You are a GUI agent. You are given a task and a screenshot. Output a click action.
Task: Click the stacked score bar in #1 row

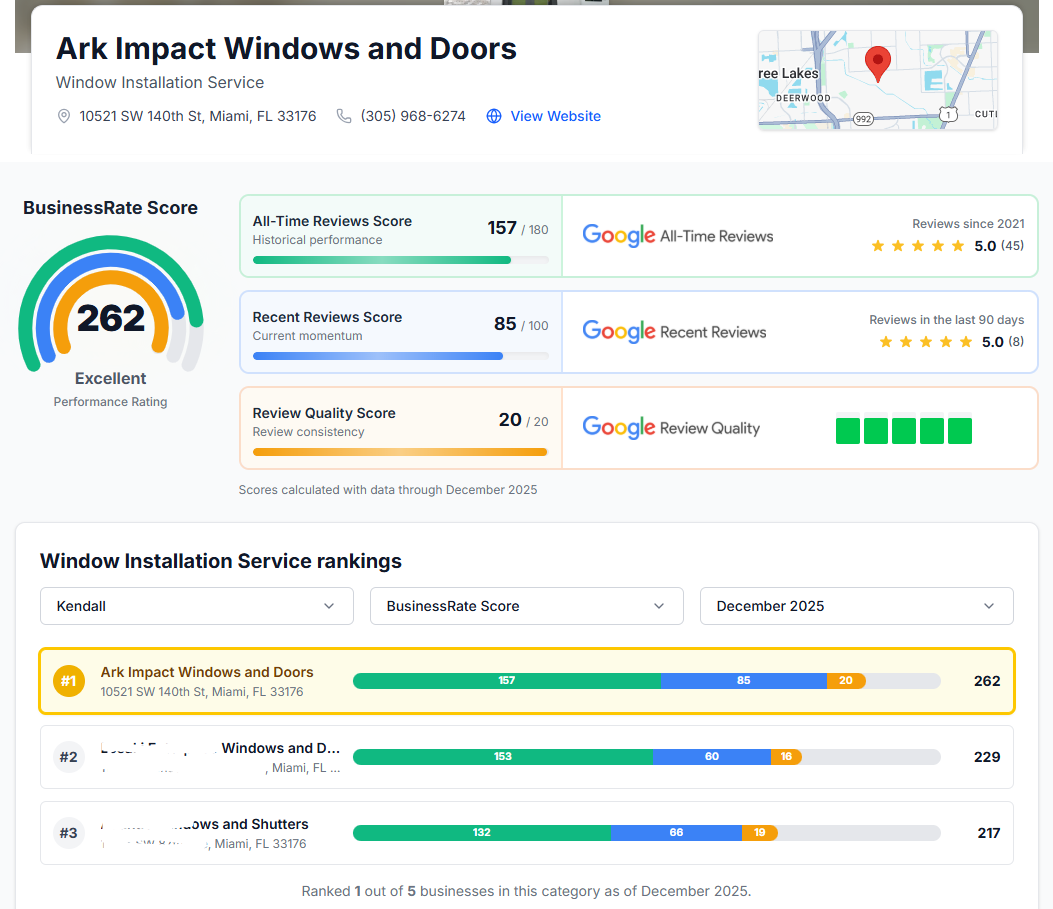point(646,681)
